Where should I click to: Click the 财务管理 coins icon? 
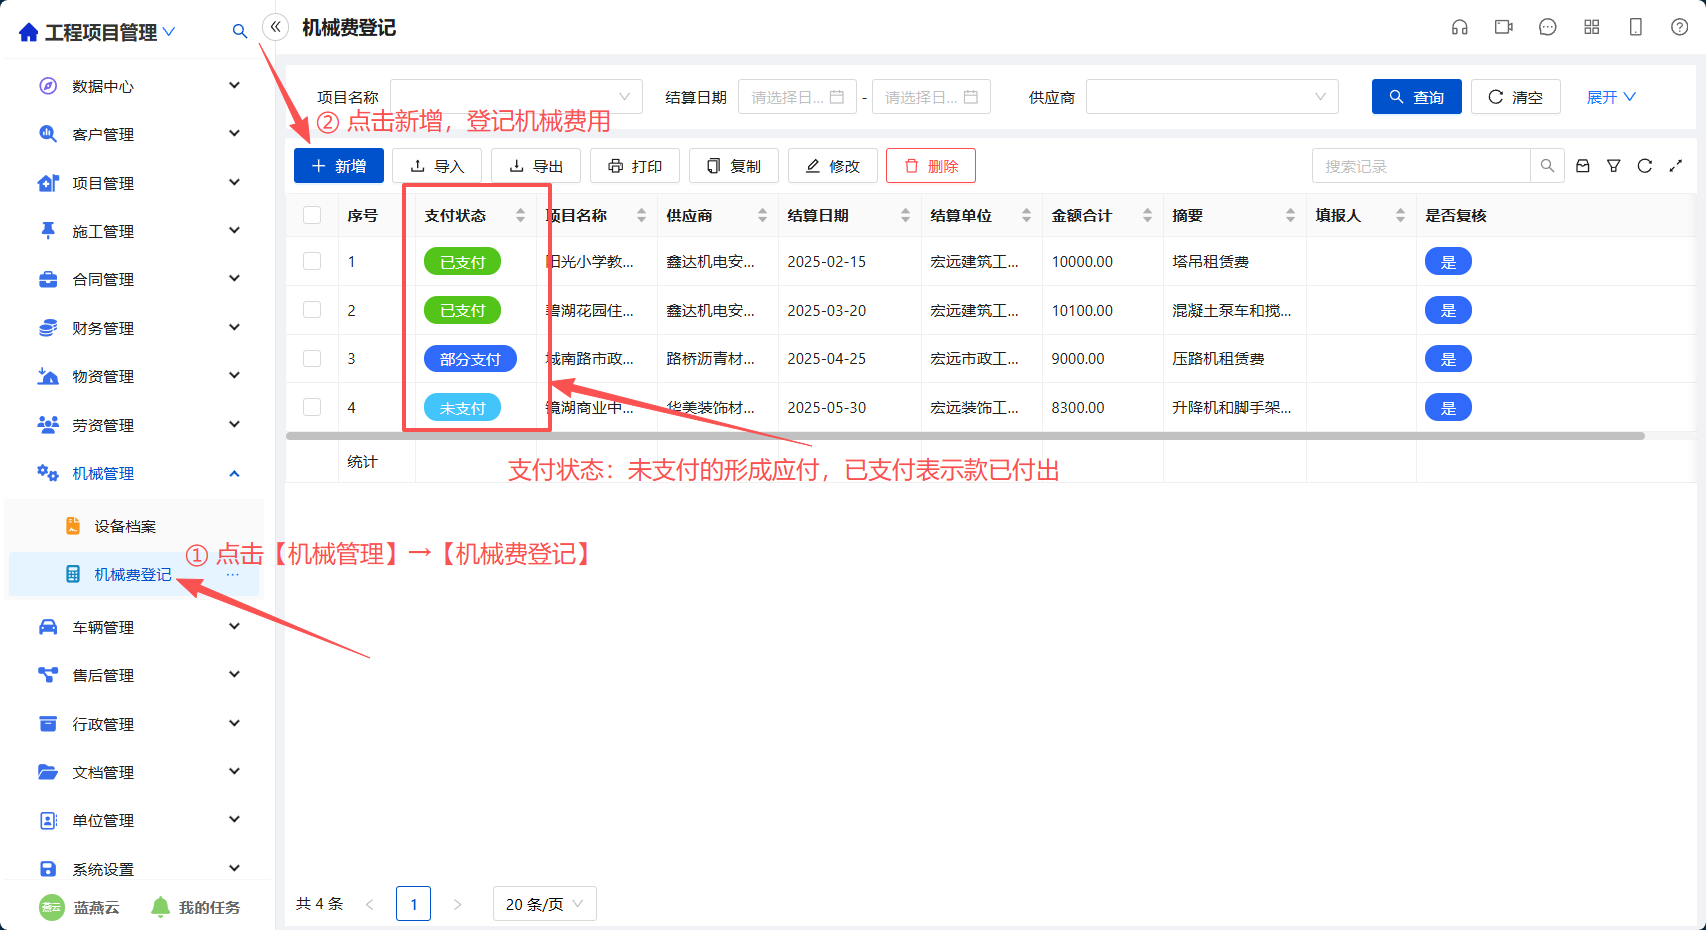click(48, 328)
